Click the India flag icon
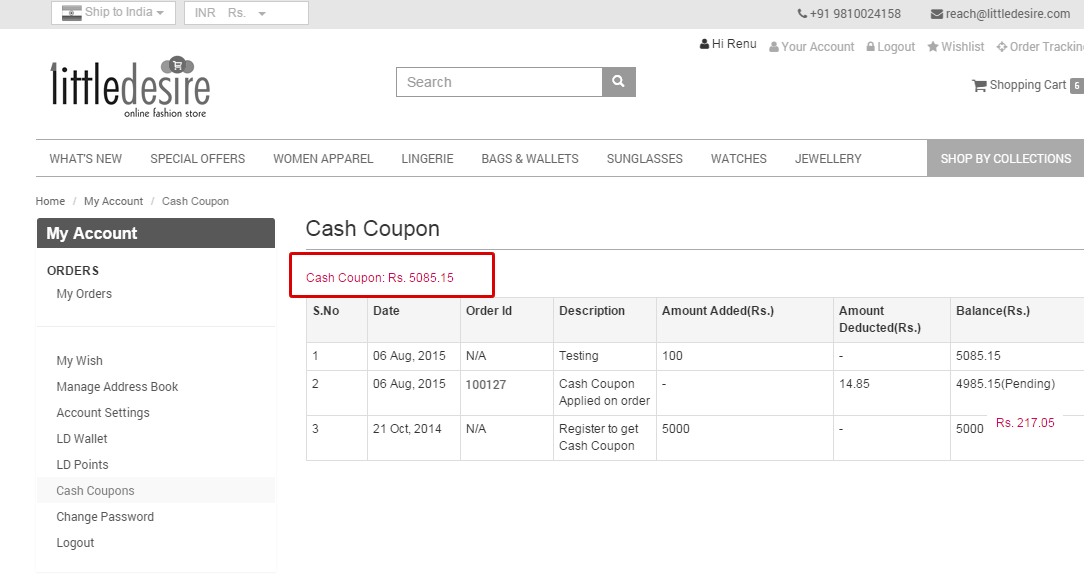The image size is (1084, 576). 71,12
